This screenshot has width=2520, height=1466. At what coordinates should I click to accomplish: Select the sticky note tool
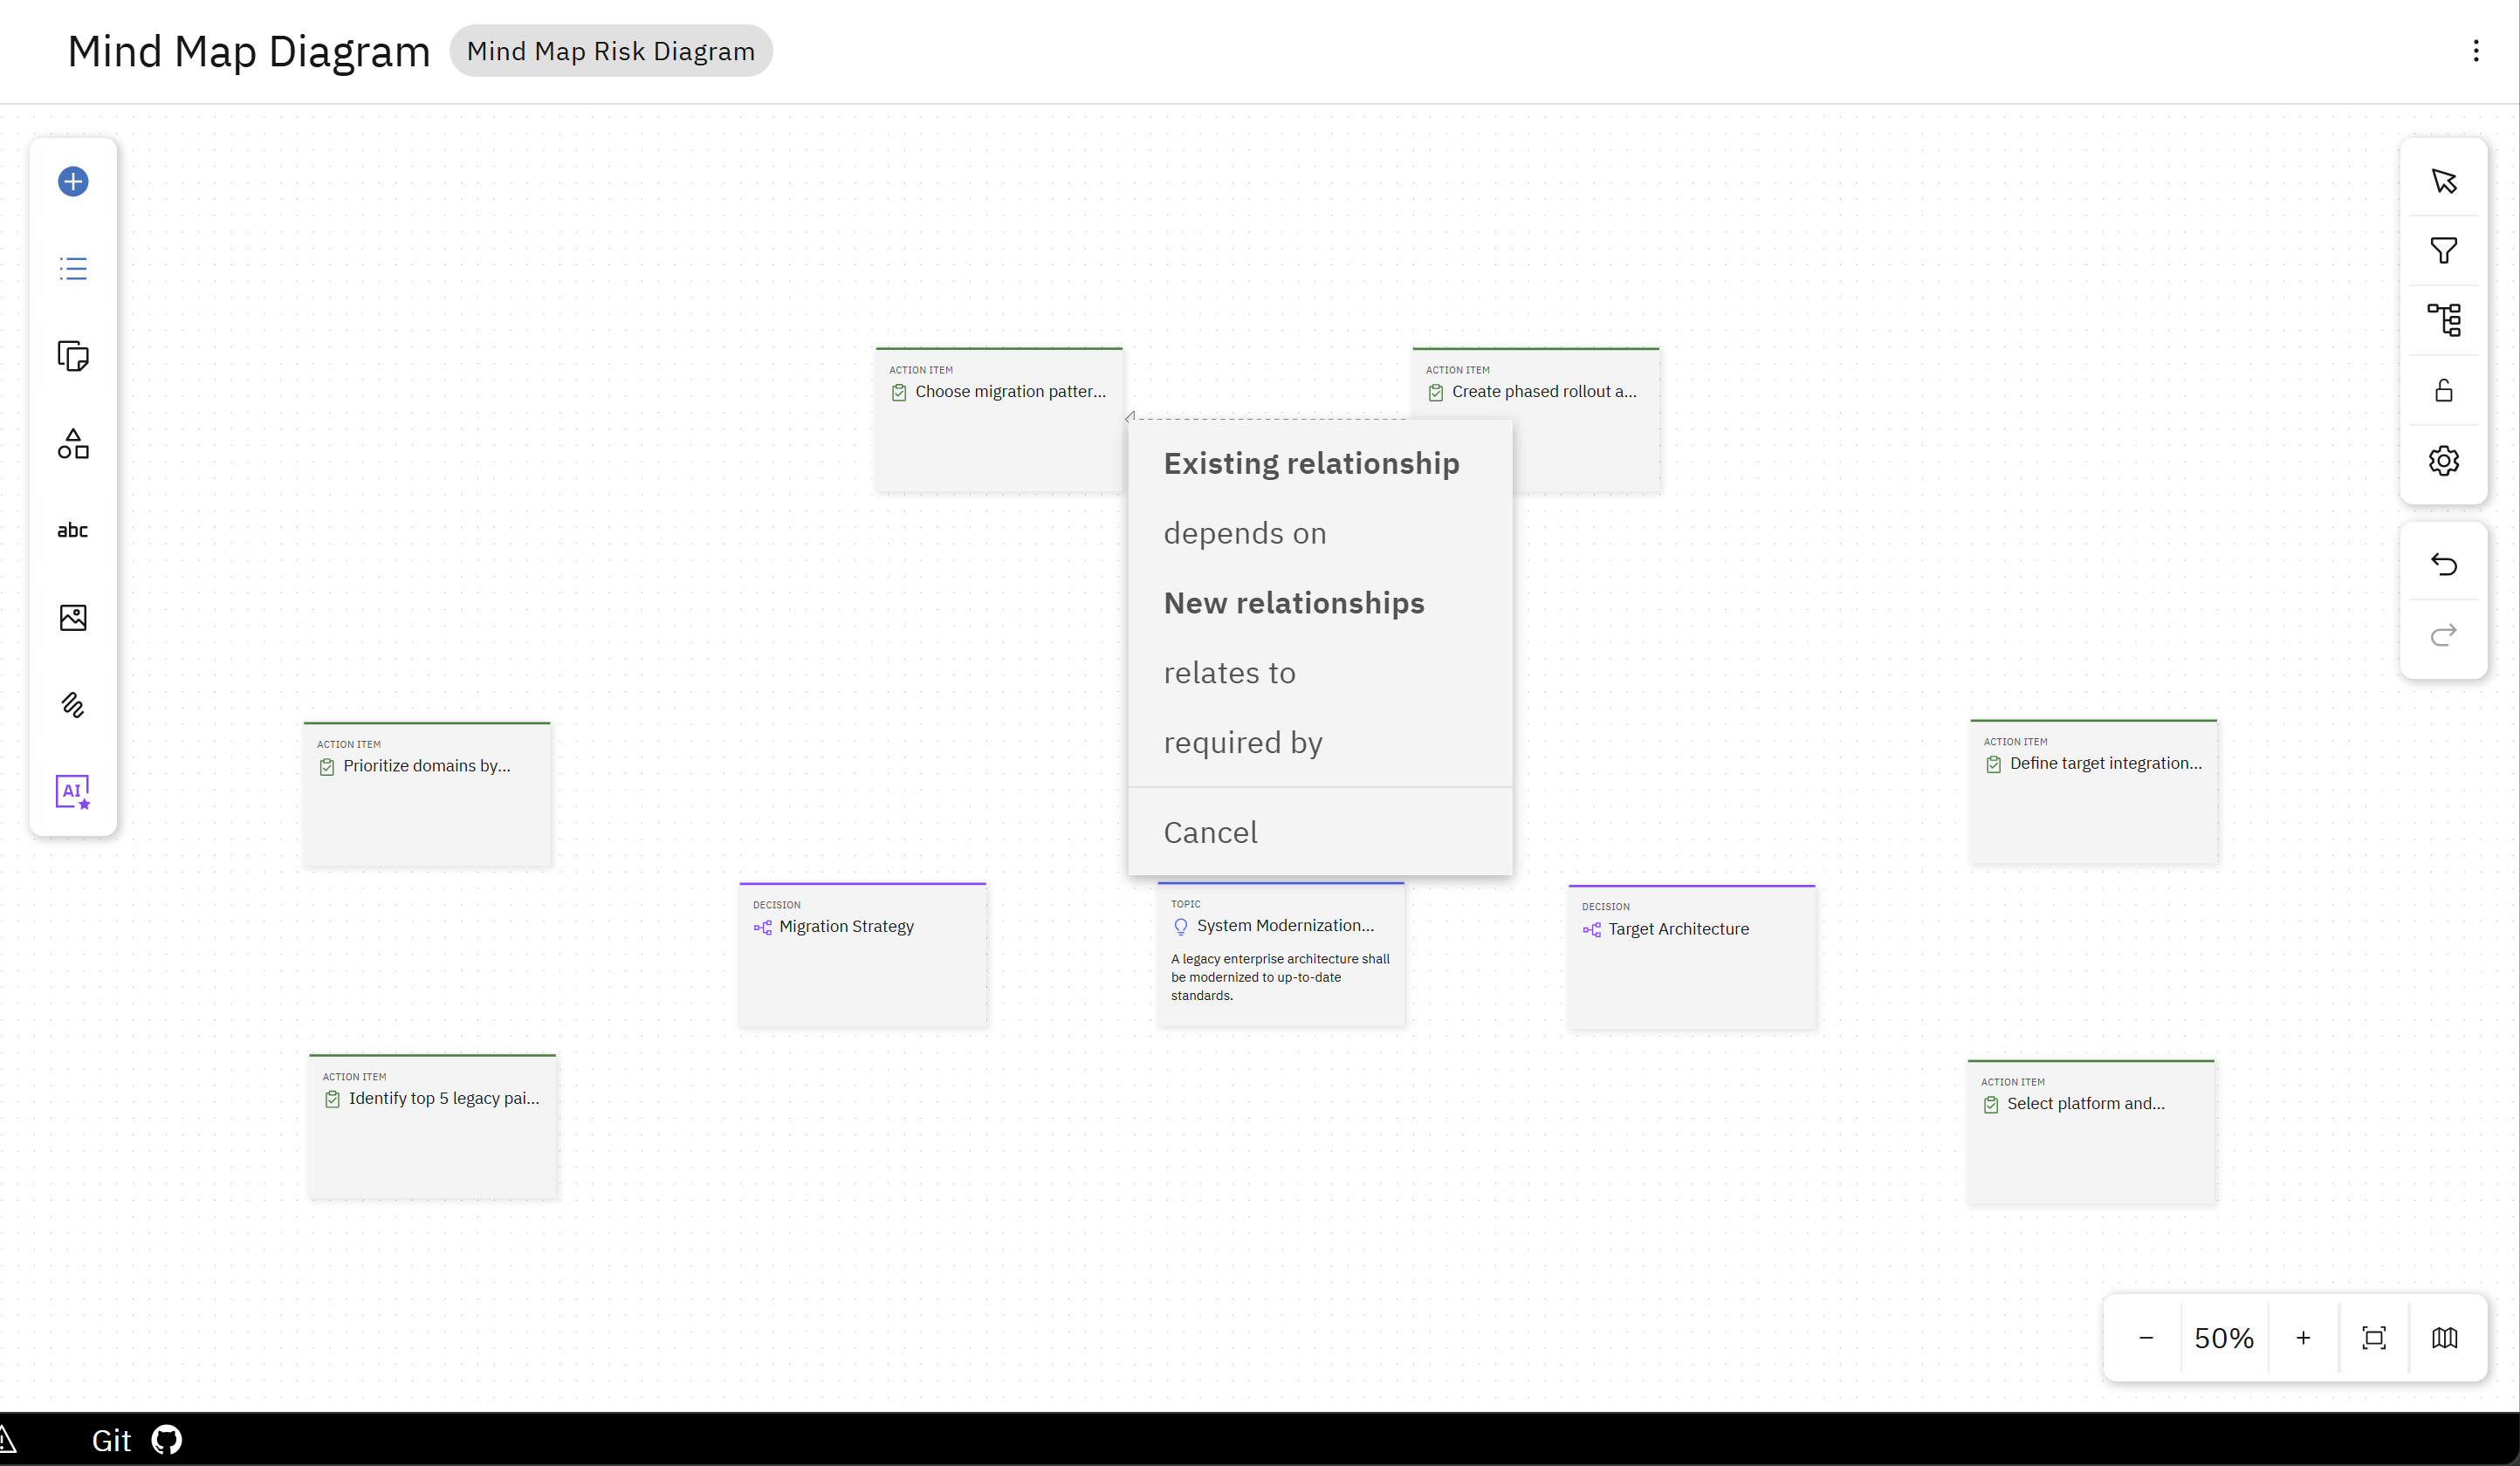[73, 356]
